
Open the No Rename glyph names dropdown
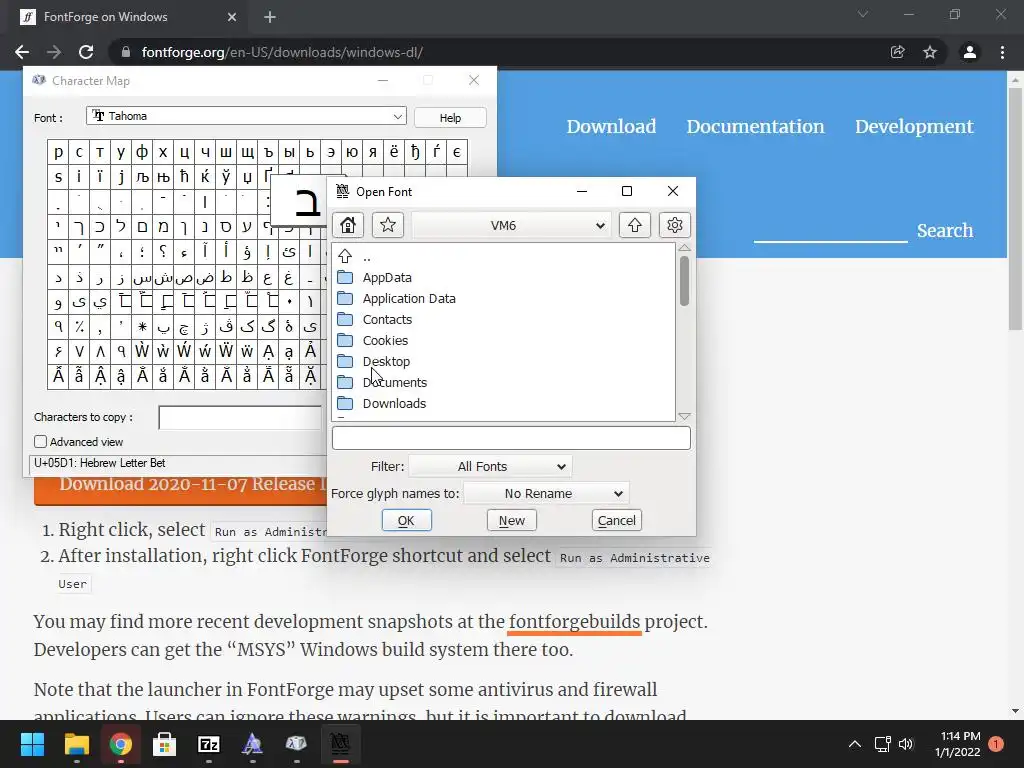[547, 494]
